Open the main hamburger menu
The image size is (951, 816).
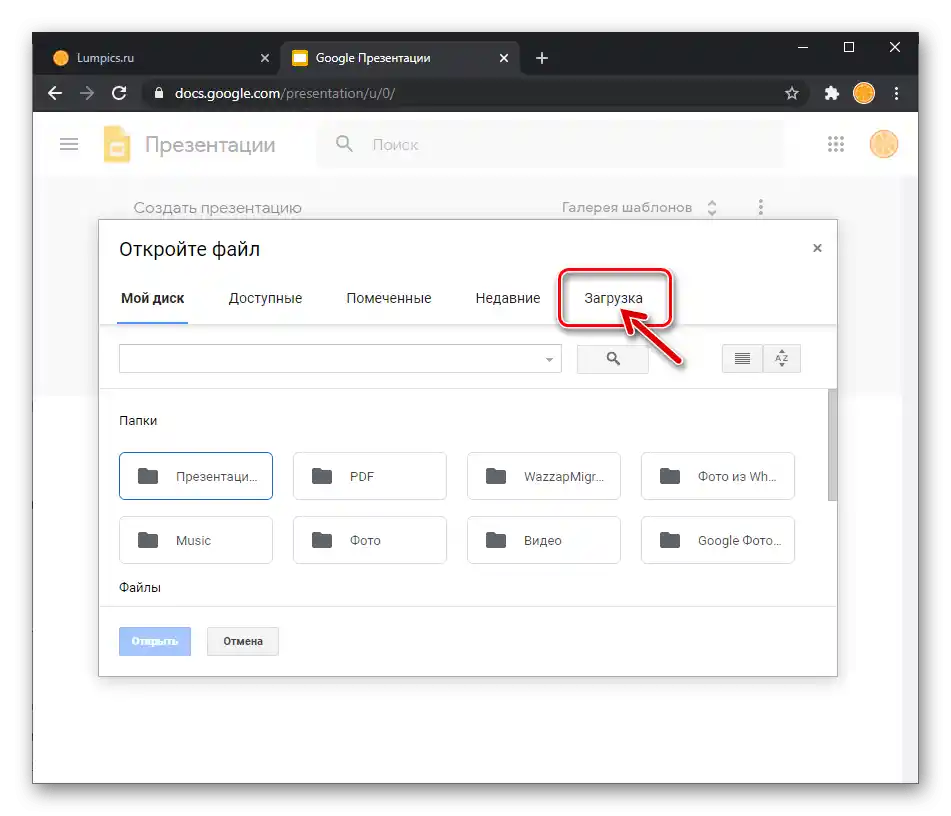(x=68, y=144)
